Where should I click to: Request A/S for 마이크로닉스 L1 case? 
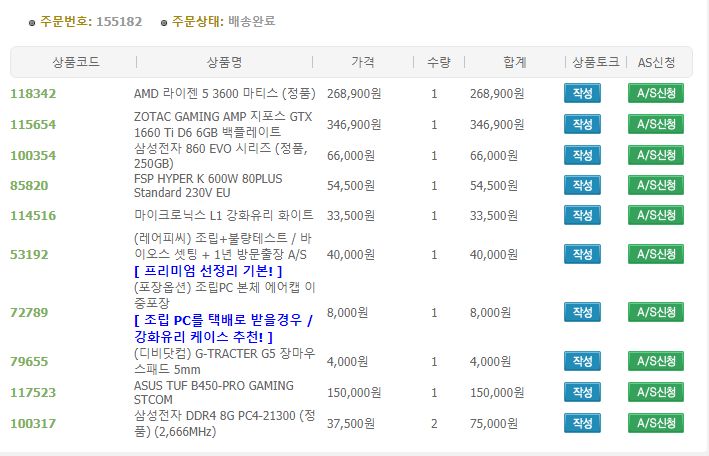click(656, 215)
